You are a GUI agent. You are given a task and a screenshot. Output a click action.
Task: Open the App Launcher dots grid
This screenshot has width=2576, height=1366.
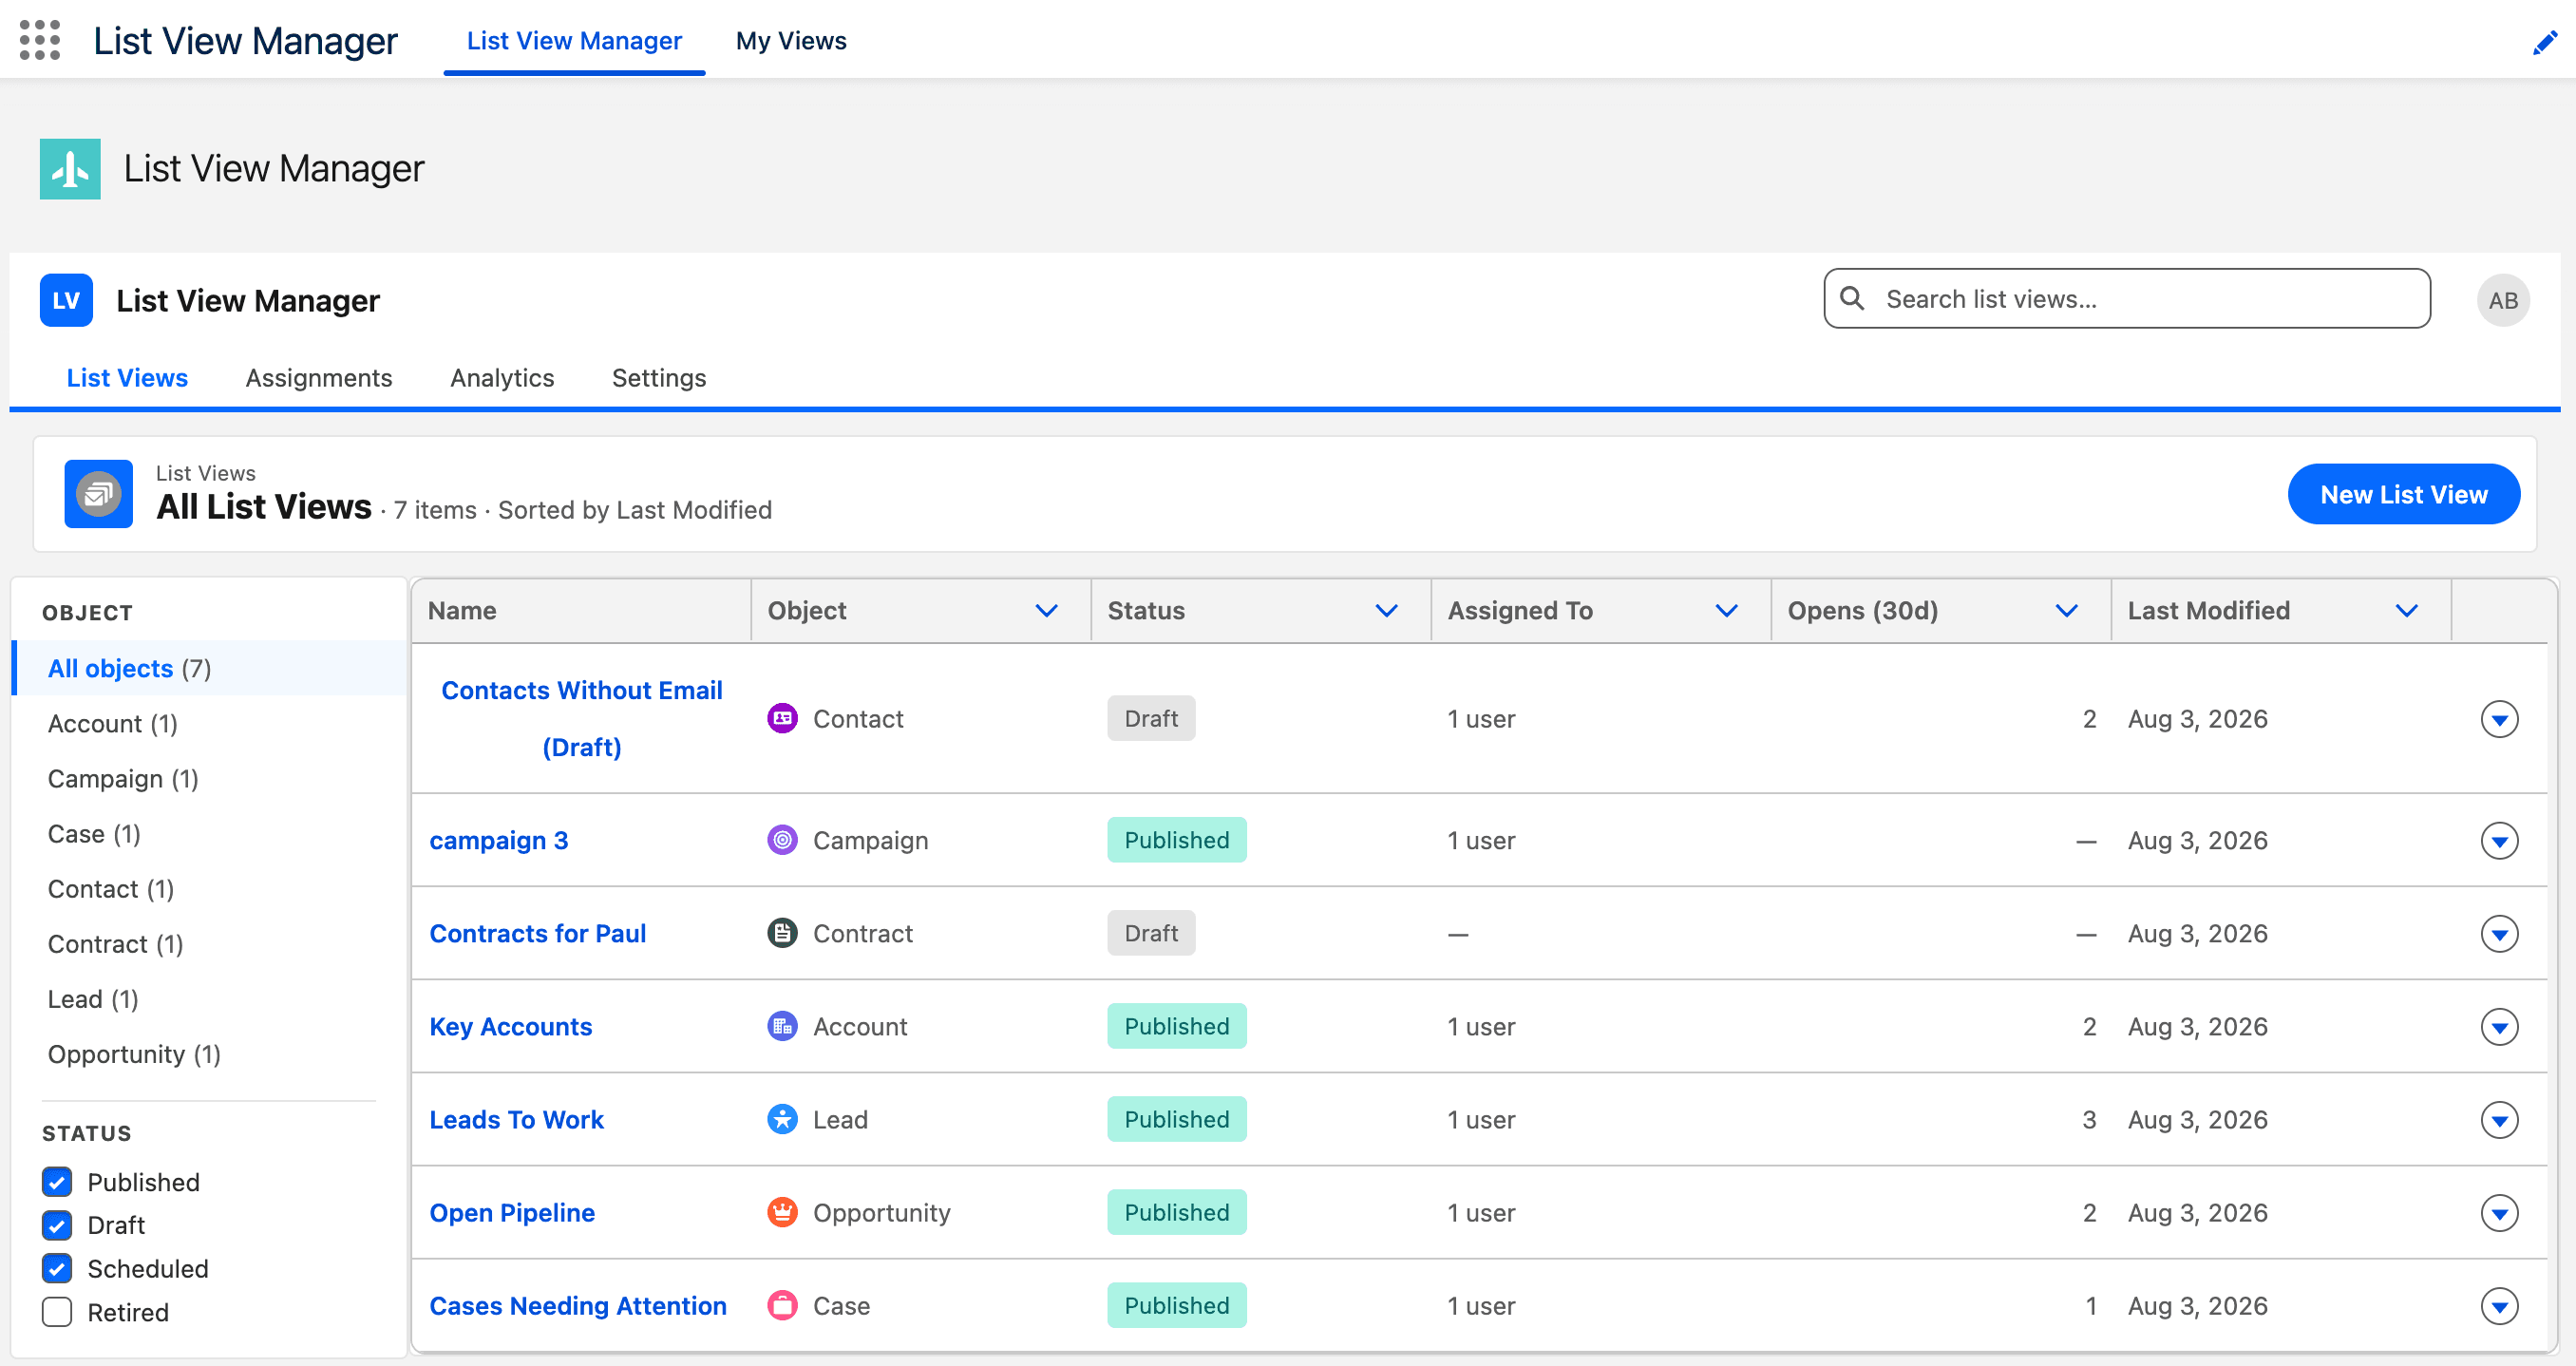tap(40, 40)
